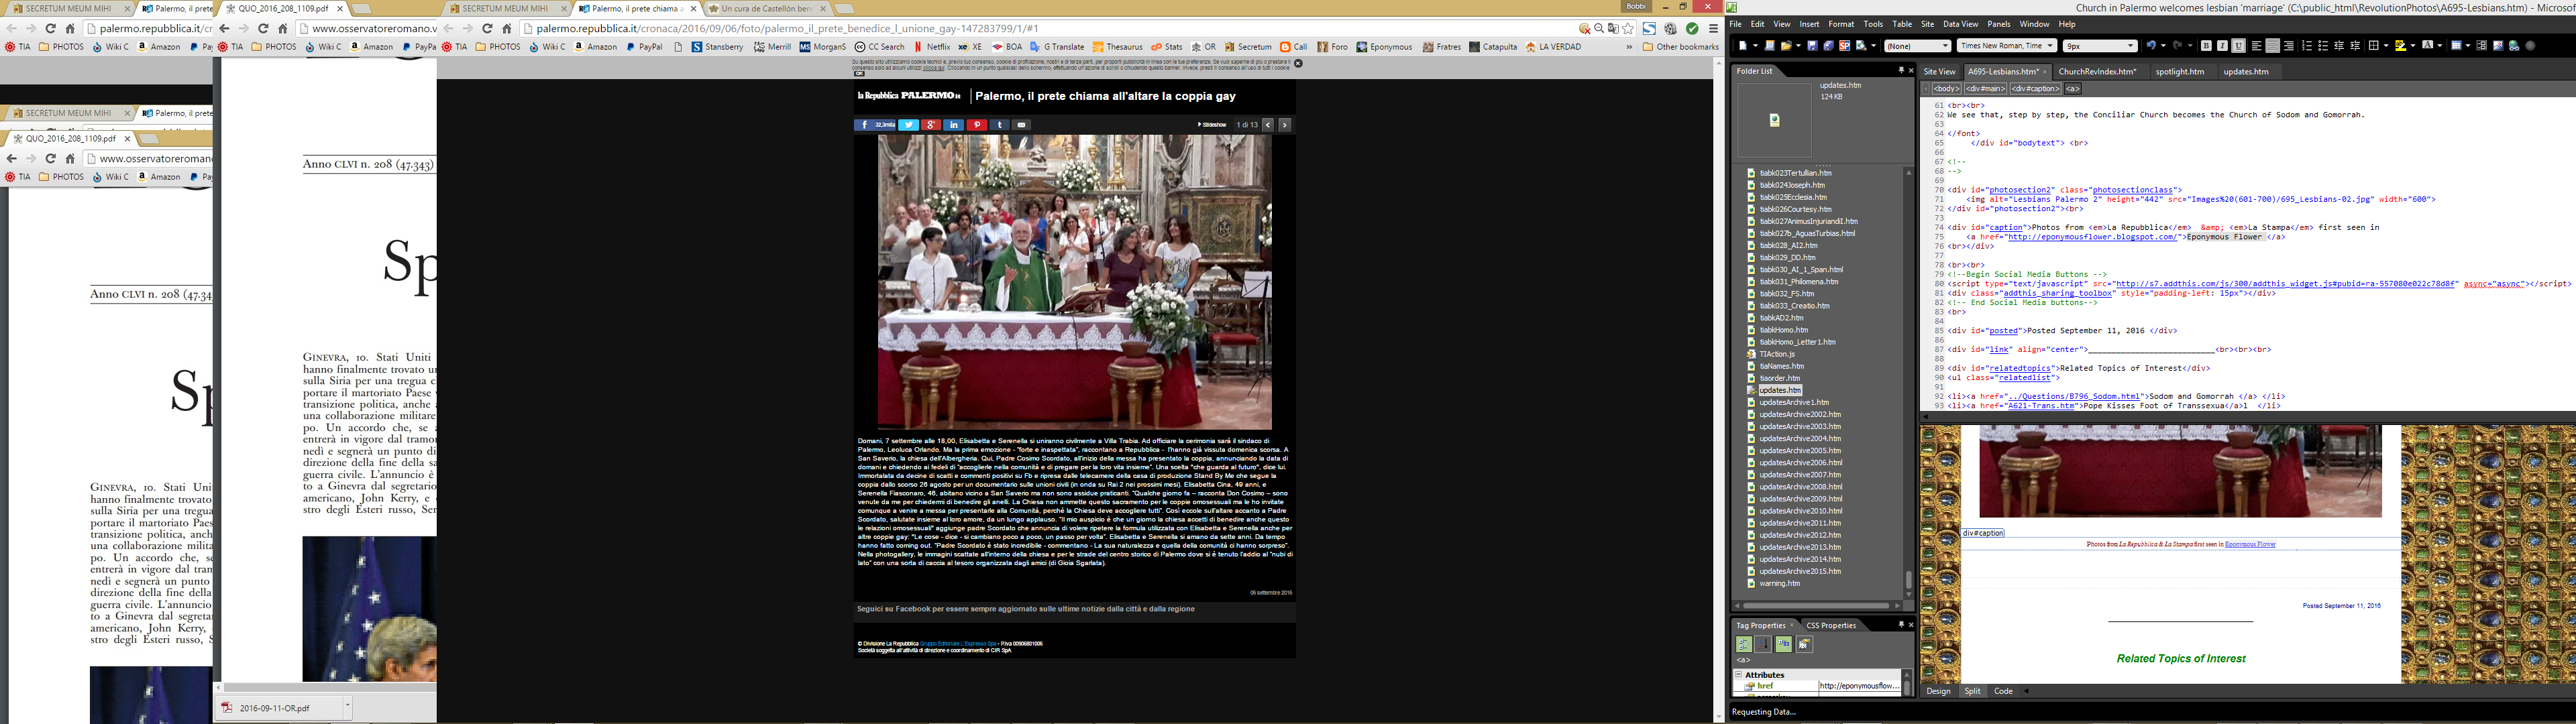Click the show categorized list icon in Tag Properties
This screenshot has width=2576, height=724.
point(1745,645)
